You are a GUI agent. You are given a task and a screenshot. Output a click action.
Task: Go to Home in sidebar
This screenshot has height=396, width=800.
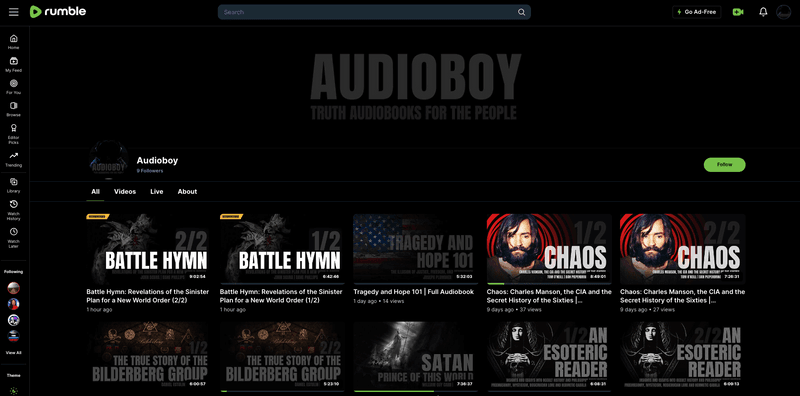14,42
